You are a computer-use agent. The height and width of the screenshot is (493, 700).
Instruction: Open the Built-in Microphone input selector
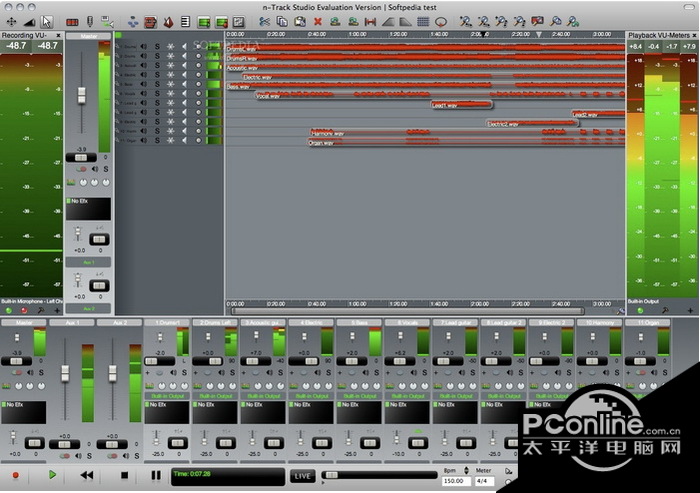pyautogui.click(x=31, y=301)
